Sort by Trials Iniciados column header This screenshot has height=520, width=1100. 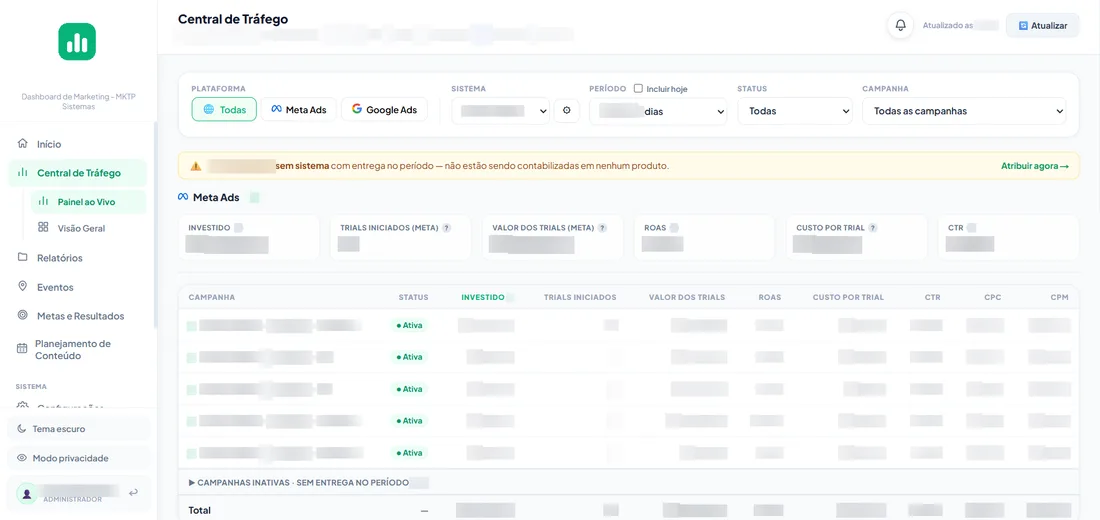[x=580, y=298]
